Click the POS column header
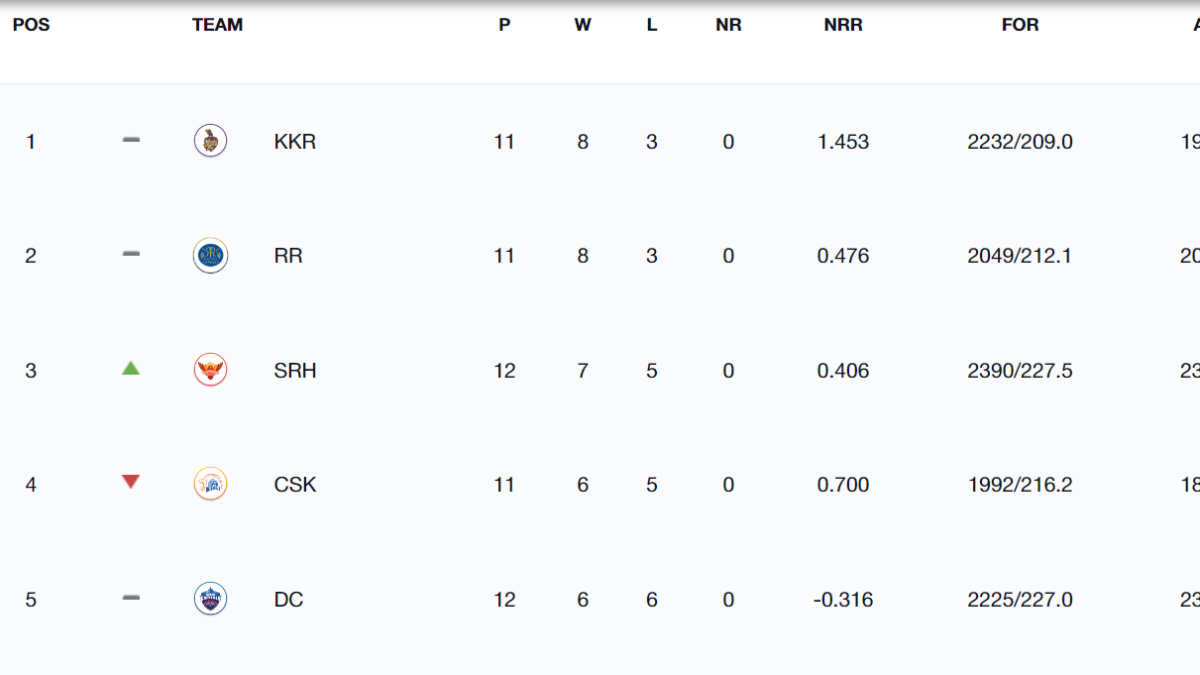 pyautogui.click(x=31, y=25)
